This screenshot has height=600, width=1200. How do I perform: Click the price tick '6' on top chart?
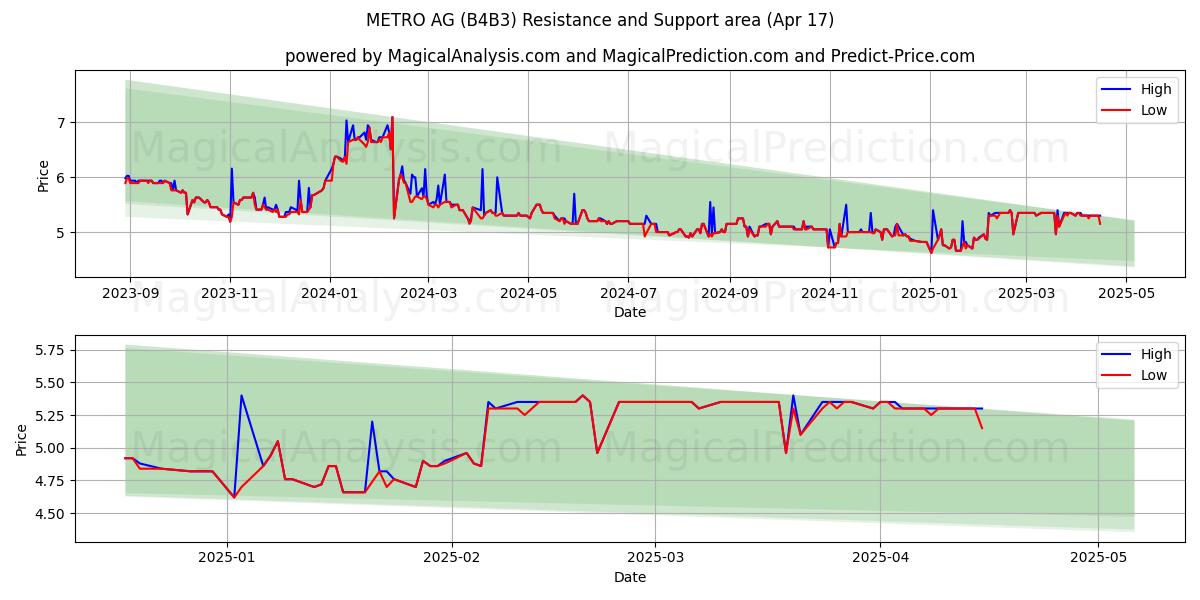[60, 178]
